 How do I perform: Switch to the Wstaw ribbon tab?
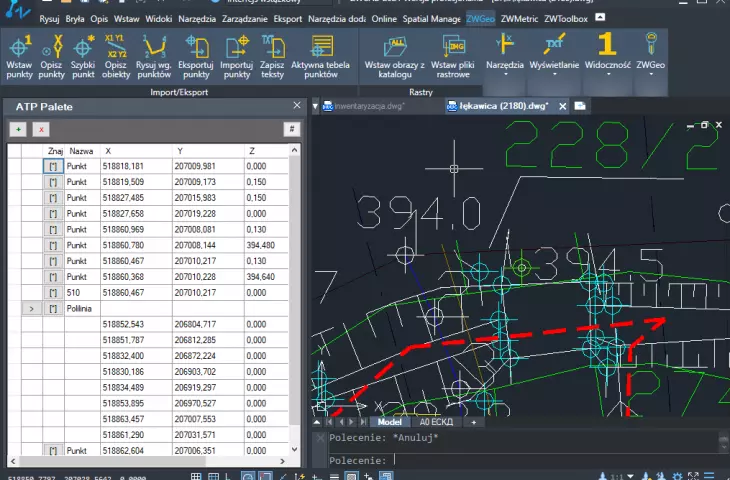coord(126,19)
